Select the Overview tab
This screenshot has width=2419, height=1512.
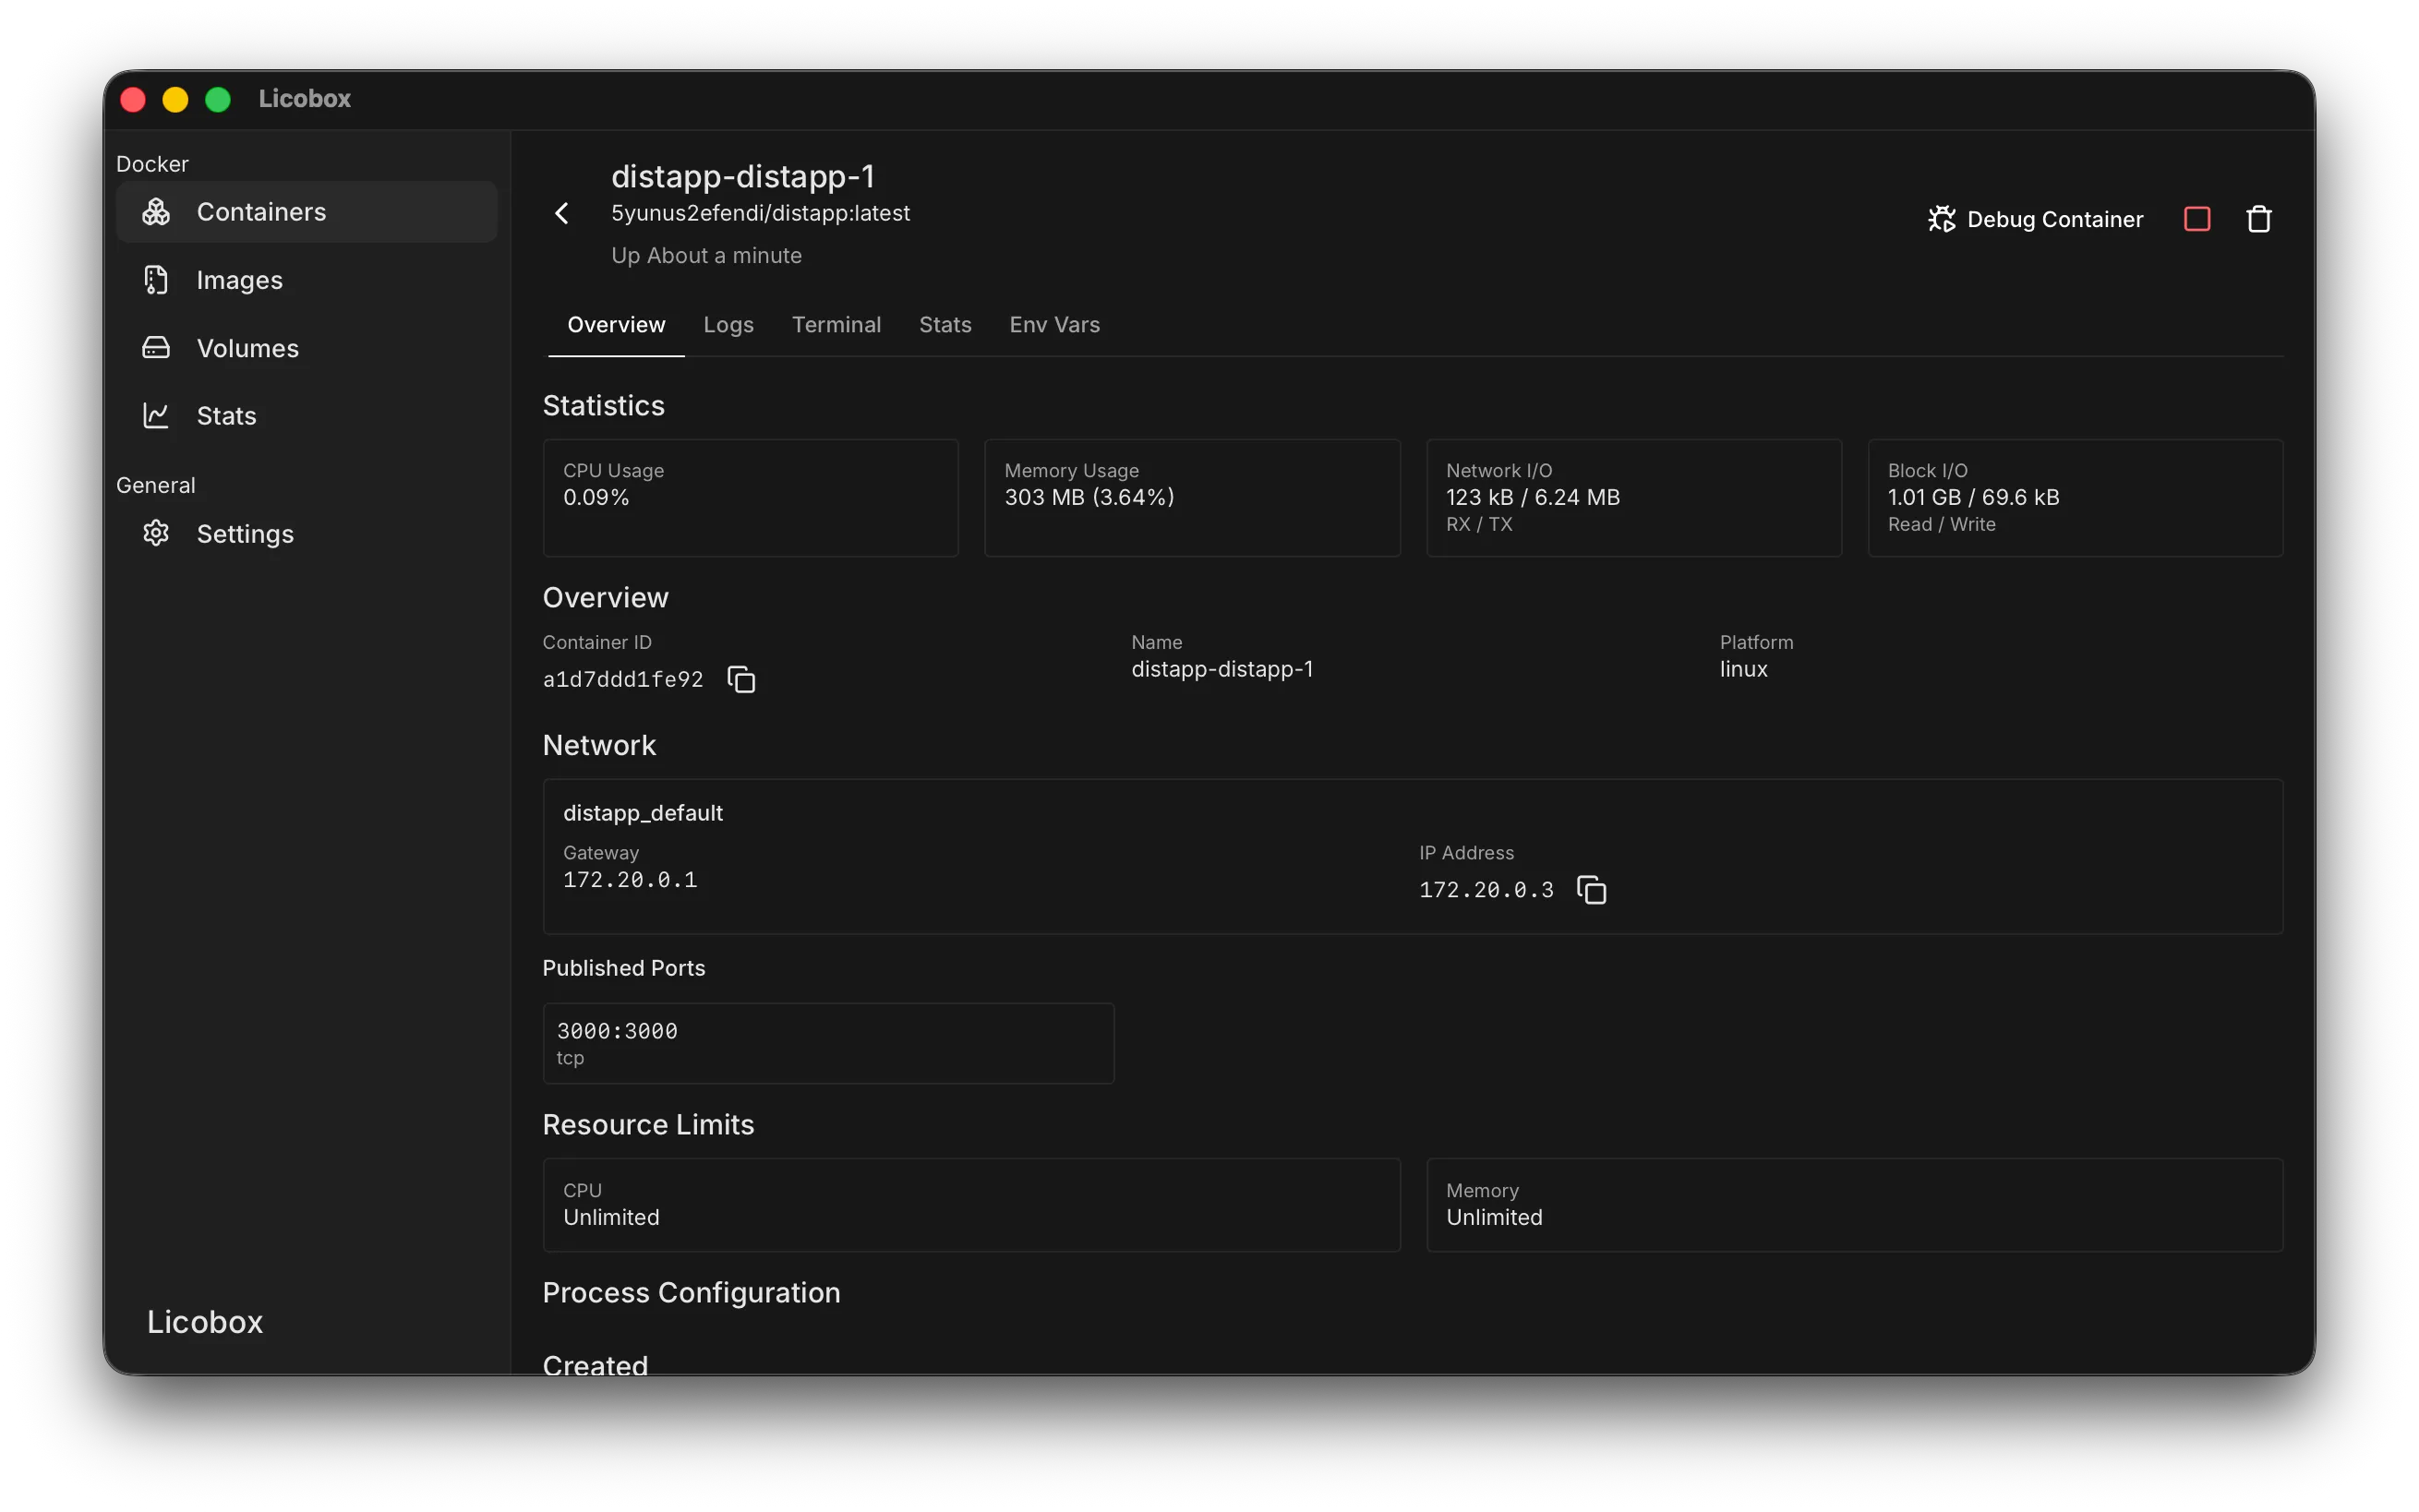(x=616, y=325)
